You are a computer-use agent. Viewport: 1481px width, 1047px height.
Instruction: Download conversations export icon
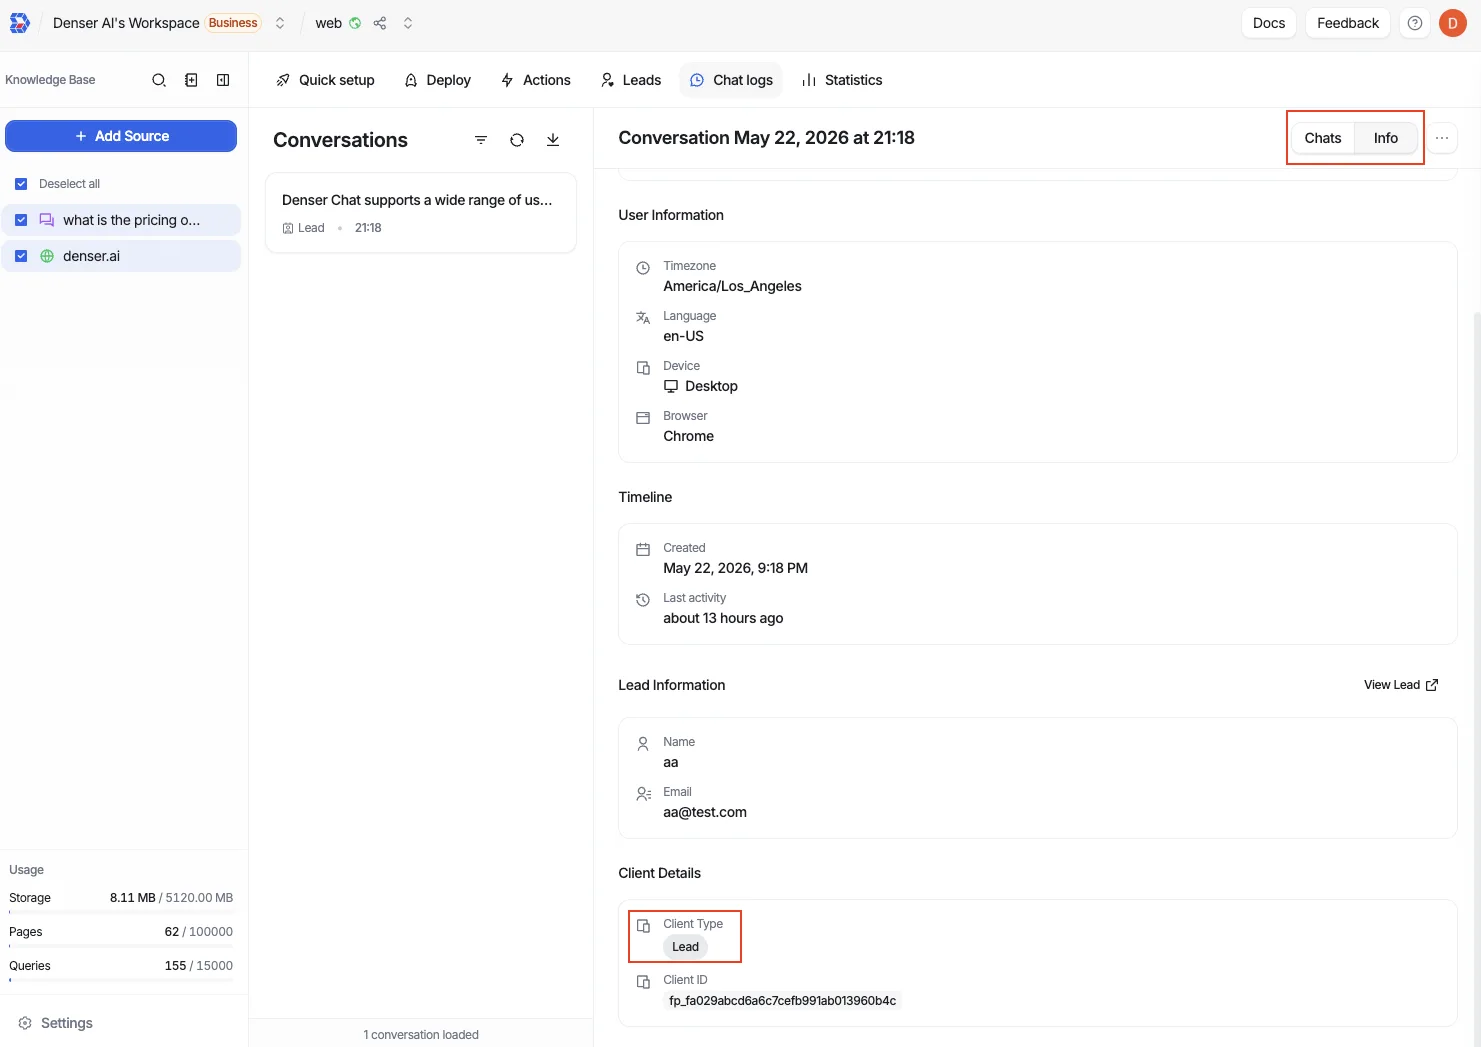[553, 140]
